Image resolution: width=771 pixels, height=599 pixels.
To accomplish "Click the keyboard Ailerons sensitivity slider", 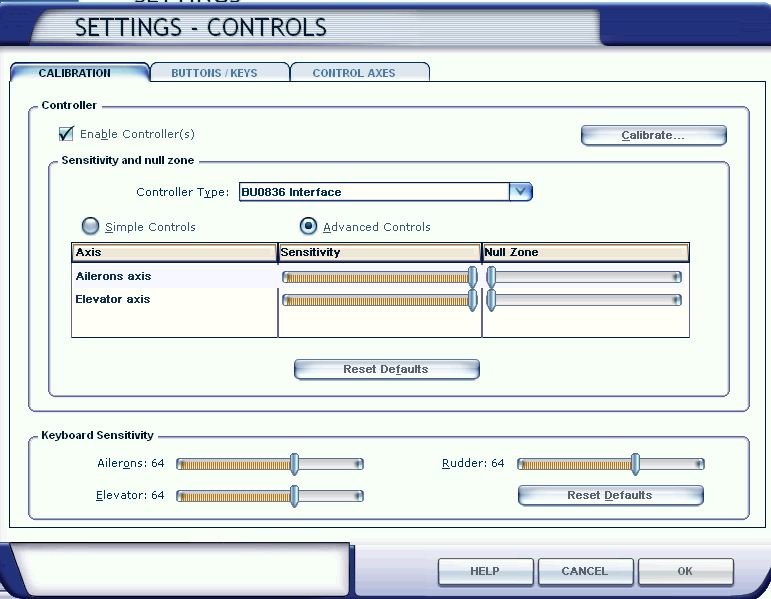I will (x=270, y=464).
